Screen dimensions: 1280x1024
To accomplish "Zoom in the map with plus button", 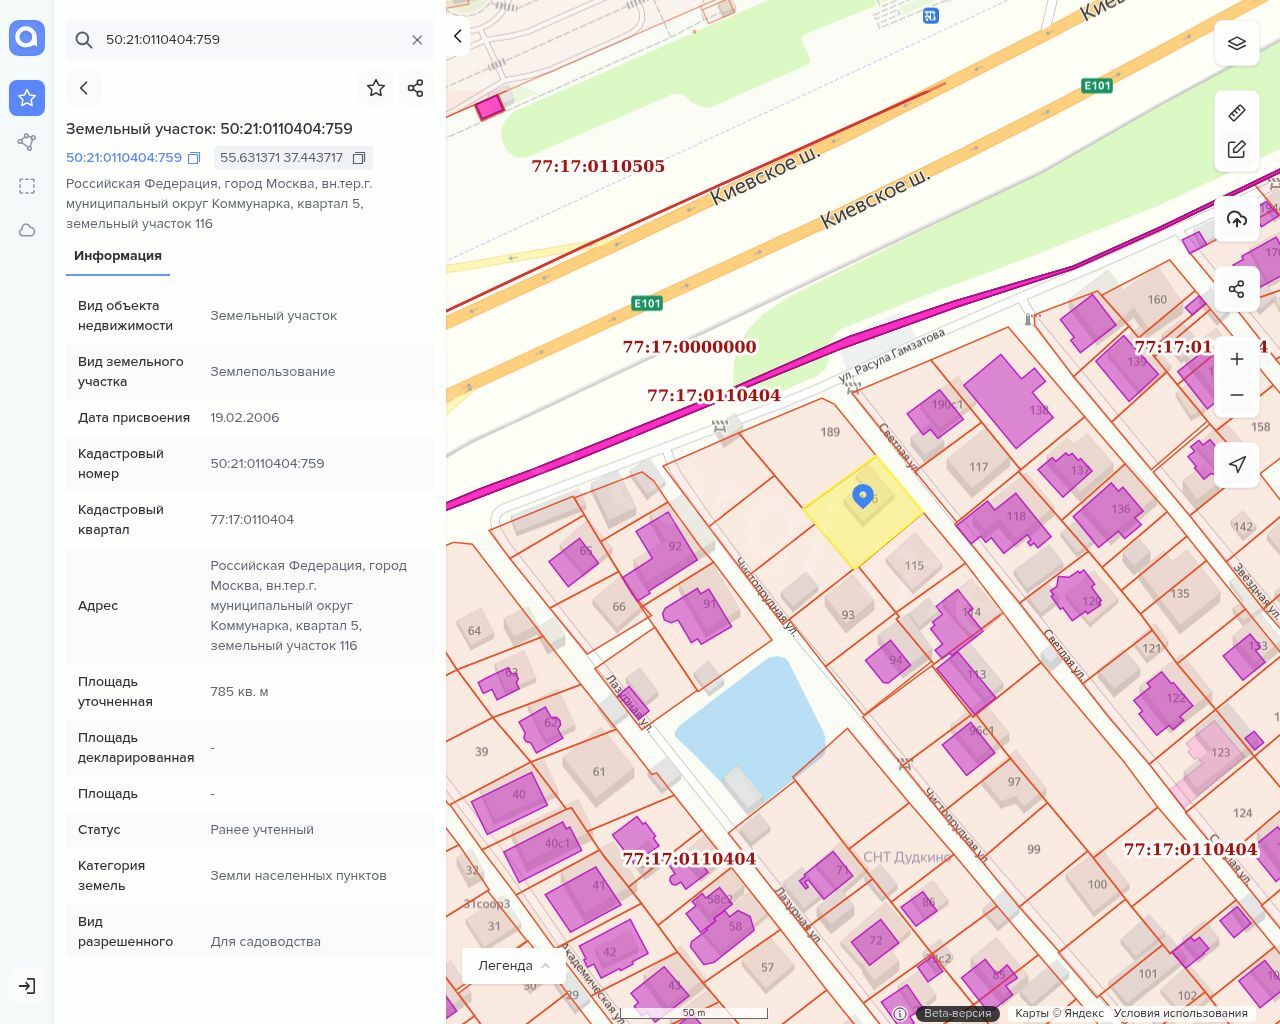I will tap(1236, 359).
